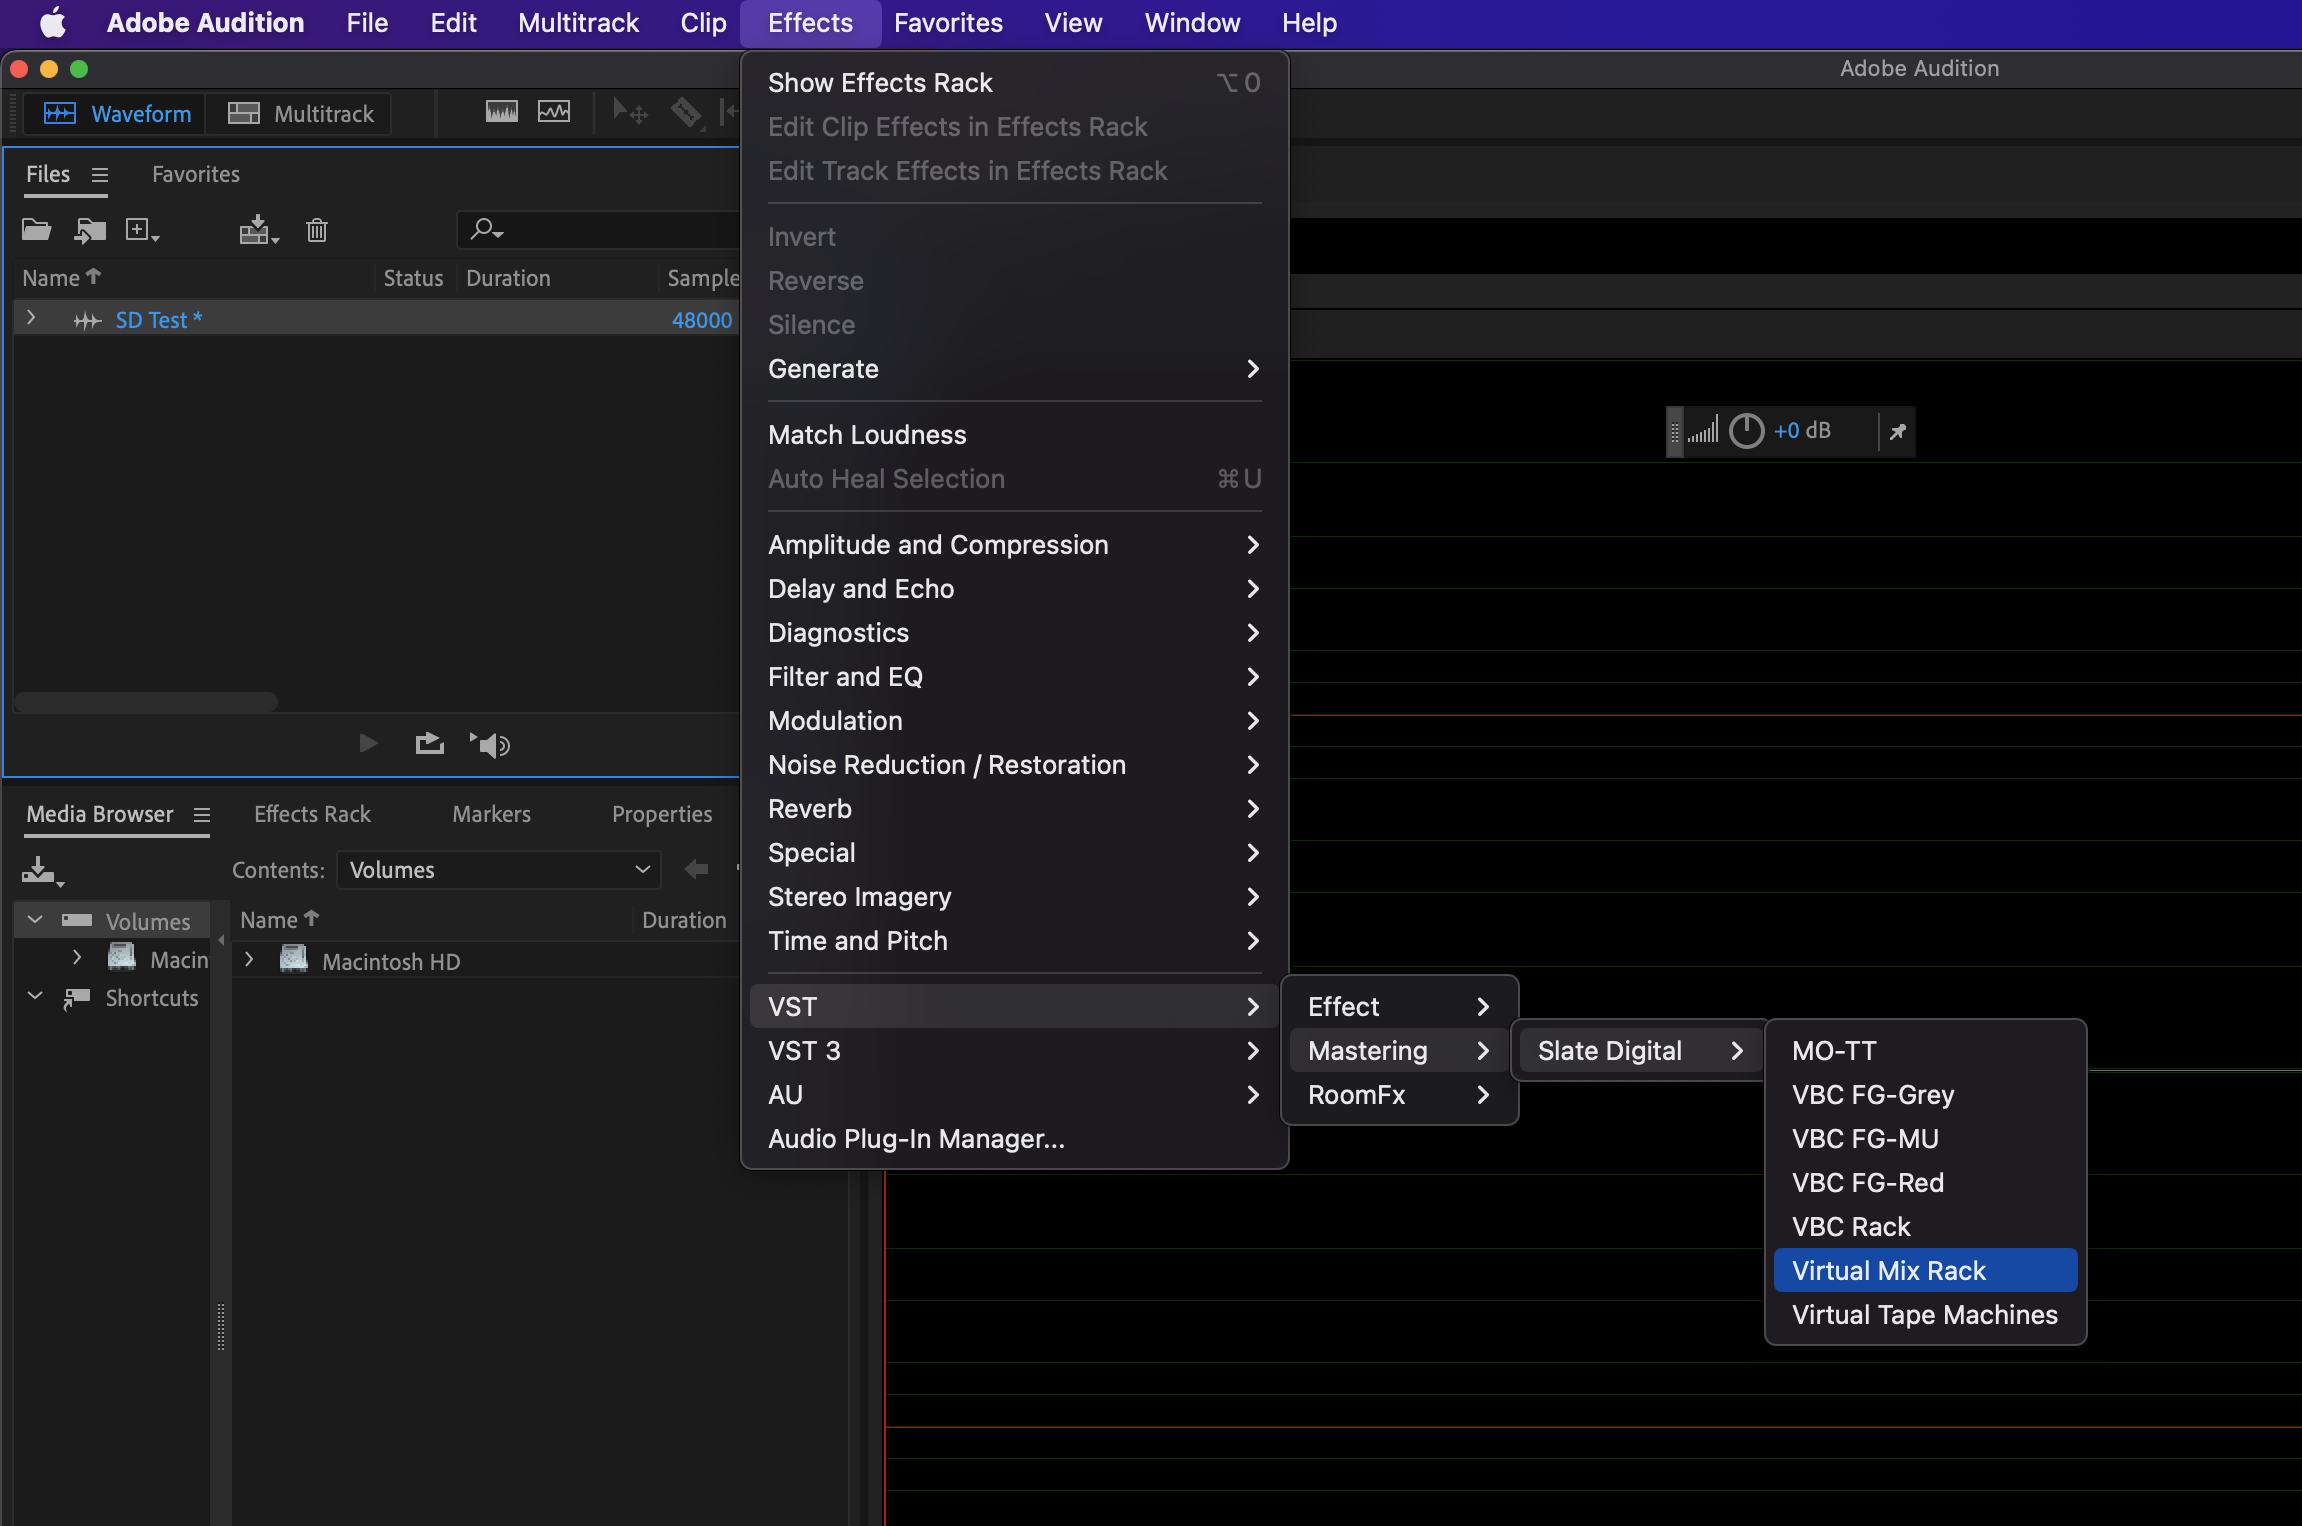Show the spectral pitch display icon
2302x1526 pixels.
pos(554,112)
